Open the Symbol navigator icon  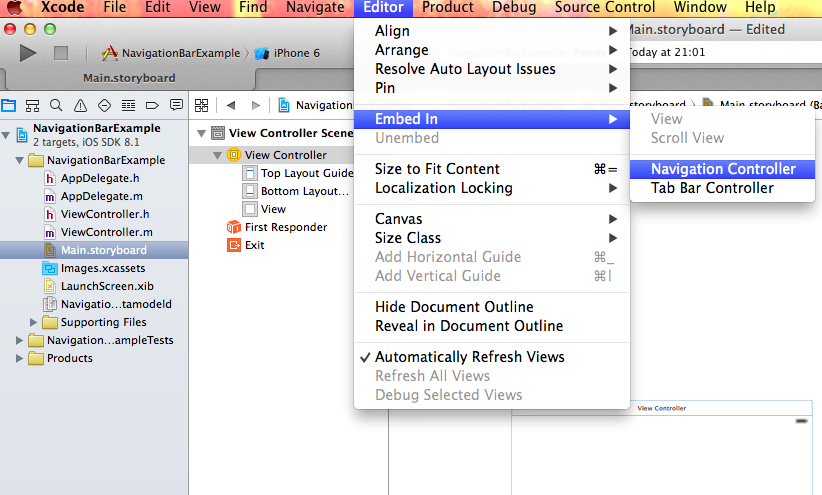pyautogui.click(x=33, y=105)
